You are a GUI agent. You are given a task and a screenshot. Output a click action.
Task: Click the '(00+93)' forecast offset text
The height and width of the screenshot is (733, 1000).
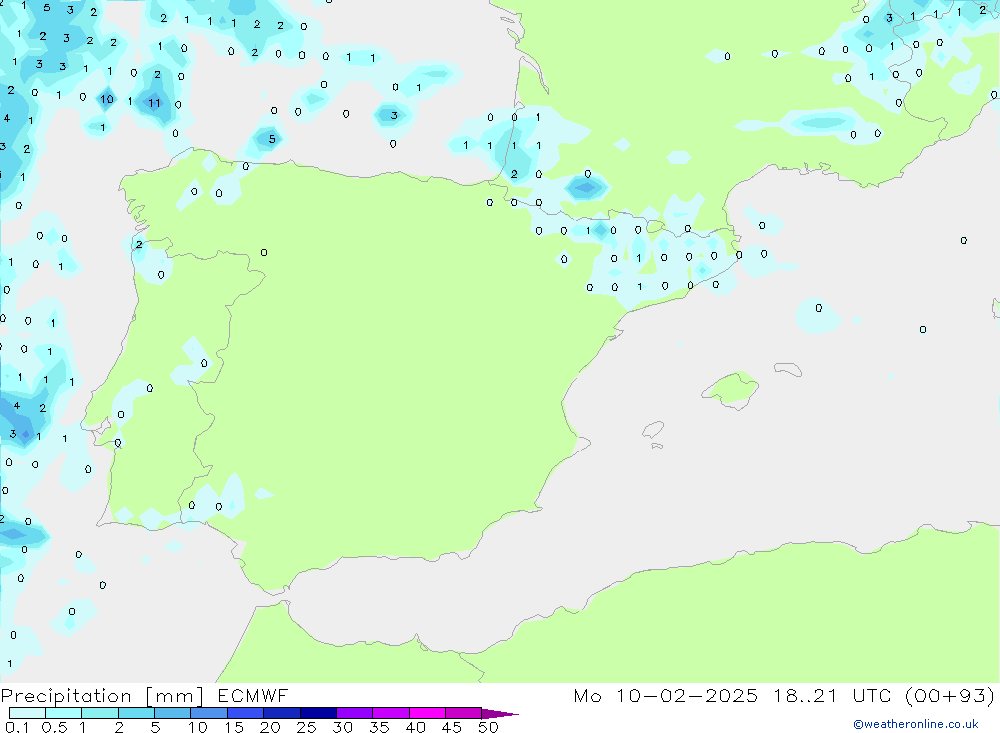click(x=950, y=695)
